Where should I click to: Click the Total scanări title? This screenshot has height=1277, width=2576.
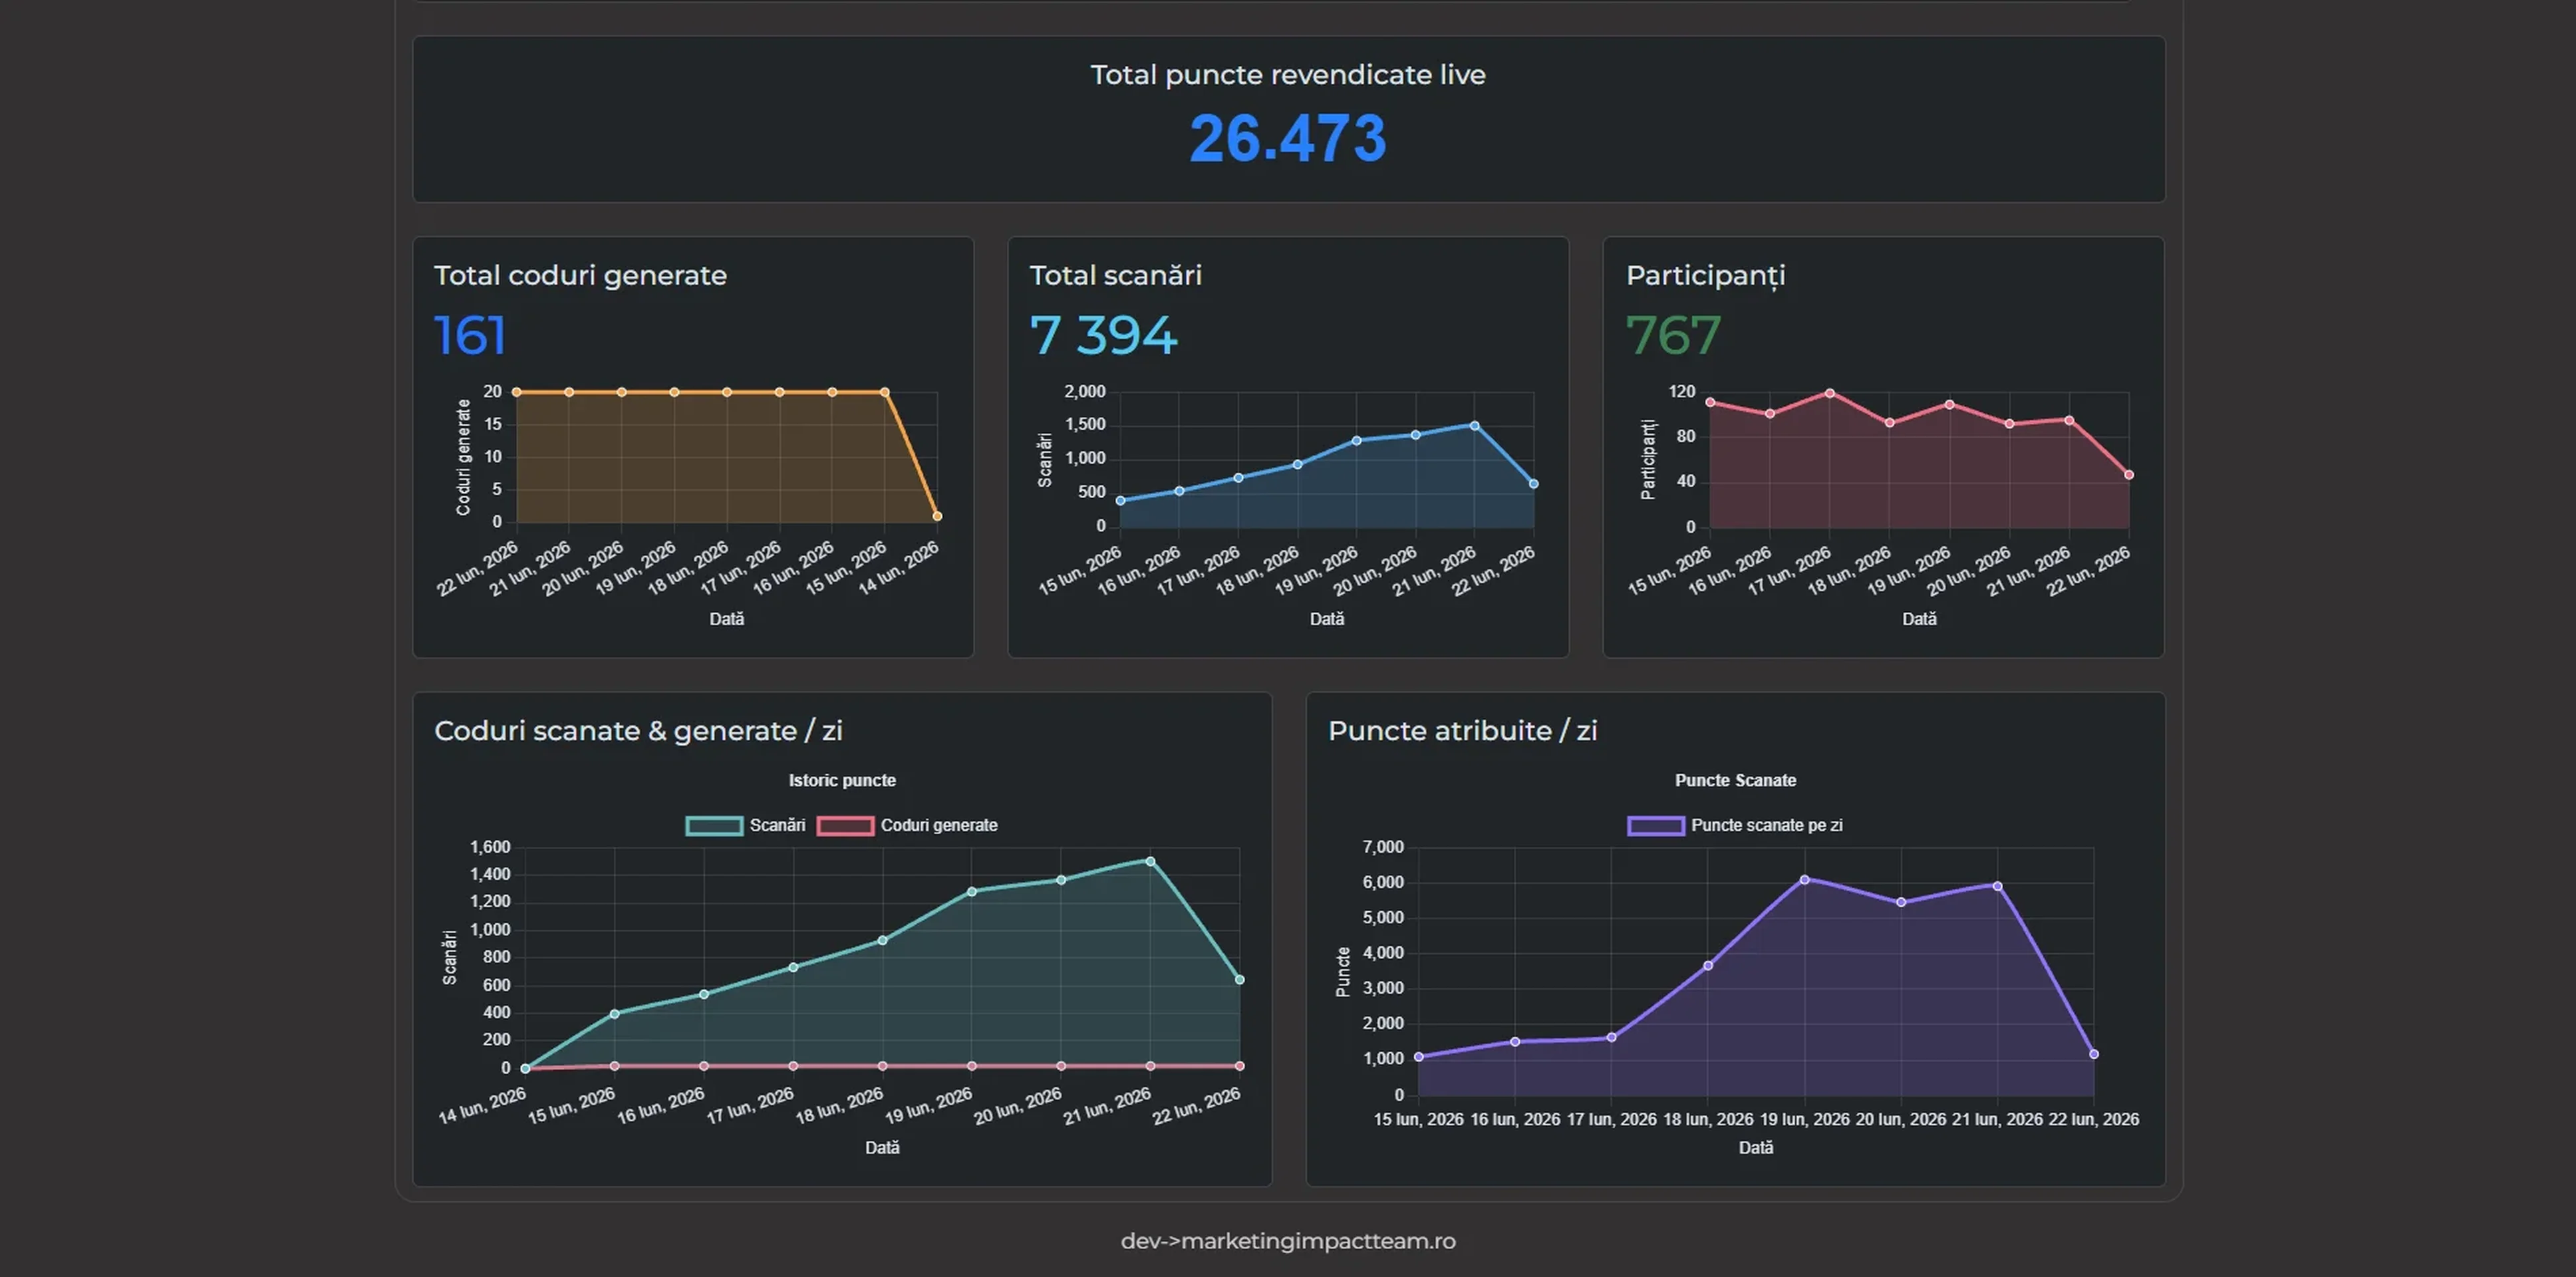[x=1115, y=275]
